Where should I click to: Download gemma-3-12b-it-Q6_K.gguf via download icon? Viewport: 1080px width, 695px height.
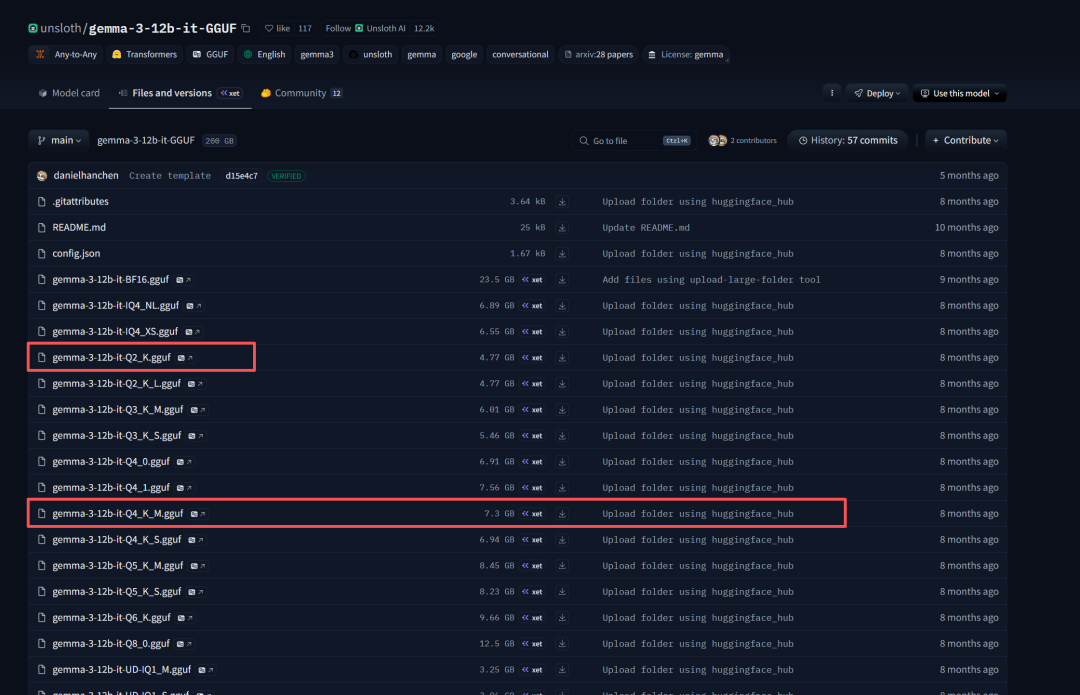(x=562, y=618)
